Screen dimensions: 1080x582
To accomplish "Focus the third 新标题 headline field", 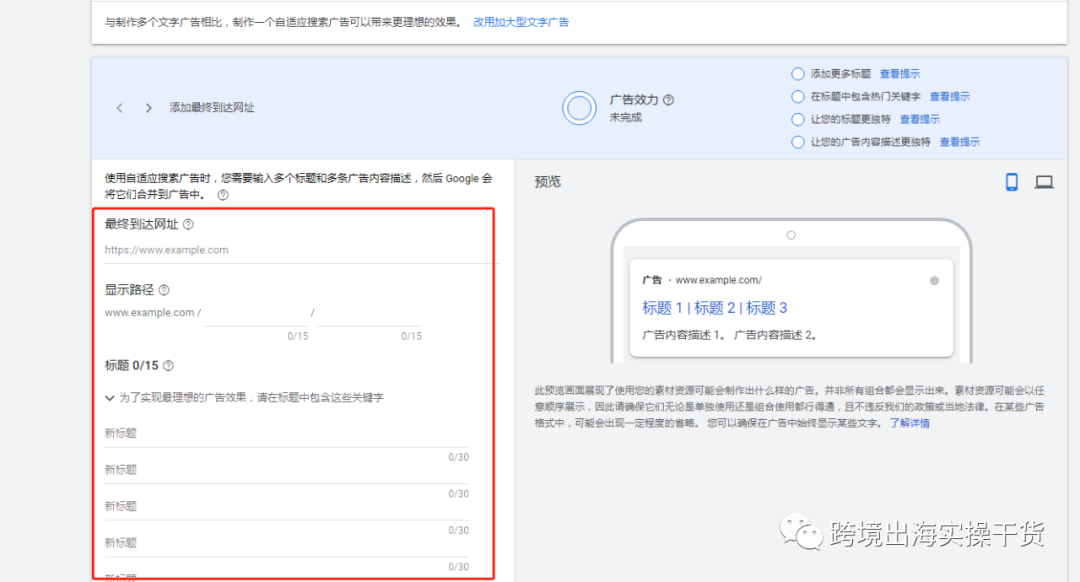I will point(287,506).
